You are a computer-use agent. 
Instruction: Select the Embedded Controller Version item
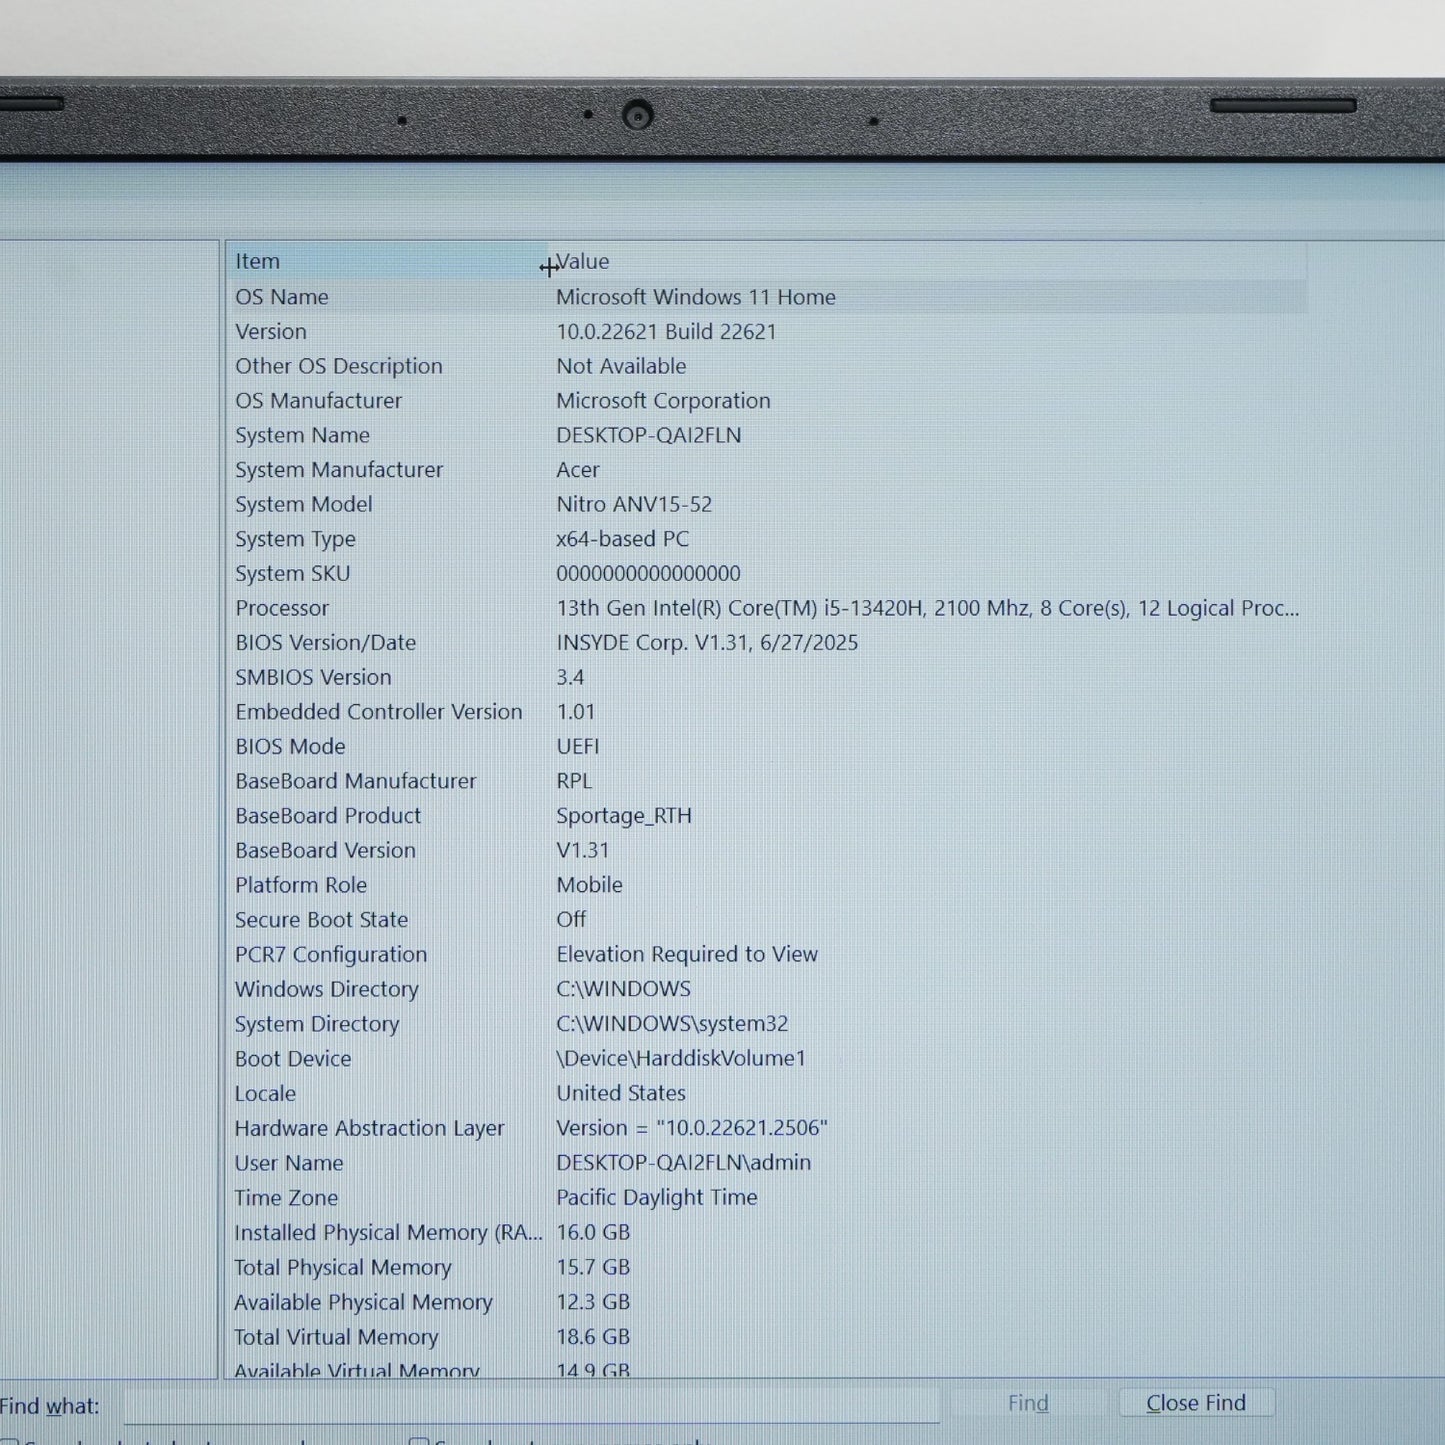[x=379, y=712]
